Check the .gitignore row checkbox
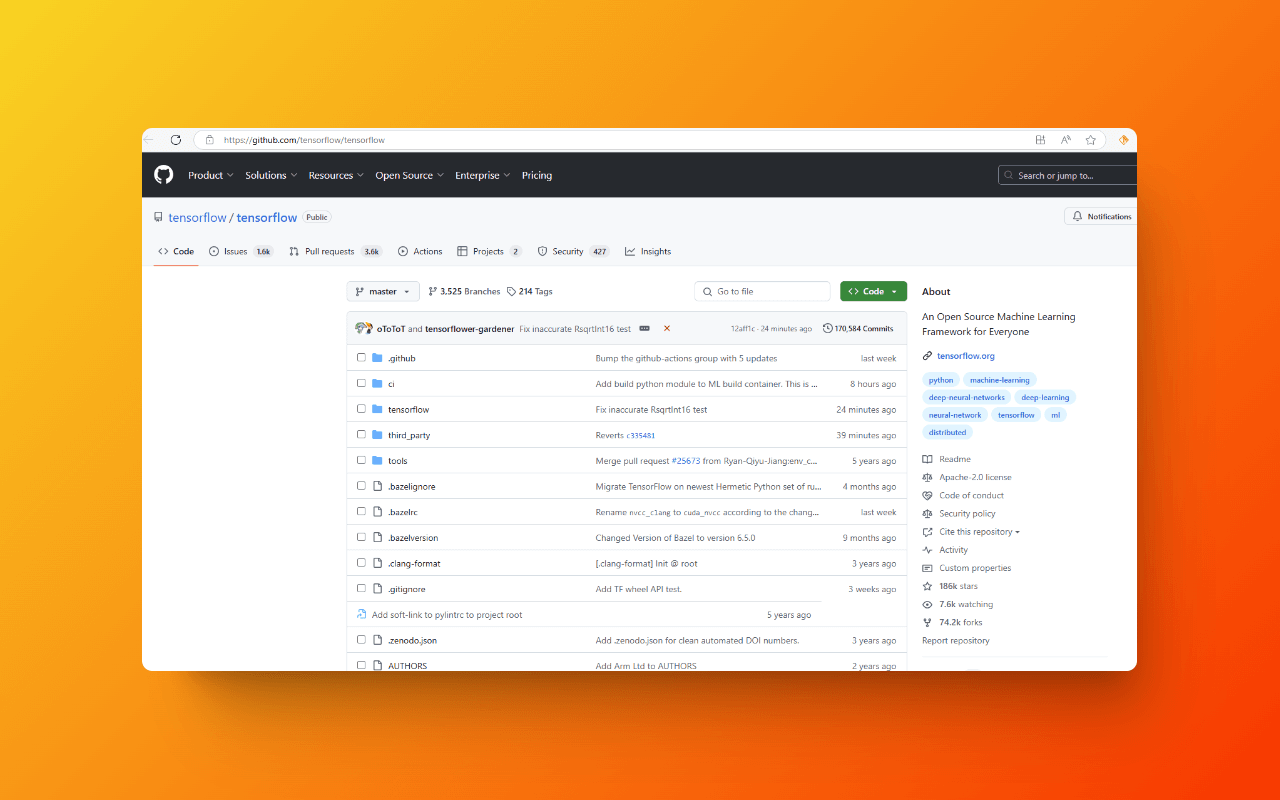 pos(361,588)
